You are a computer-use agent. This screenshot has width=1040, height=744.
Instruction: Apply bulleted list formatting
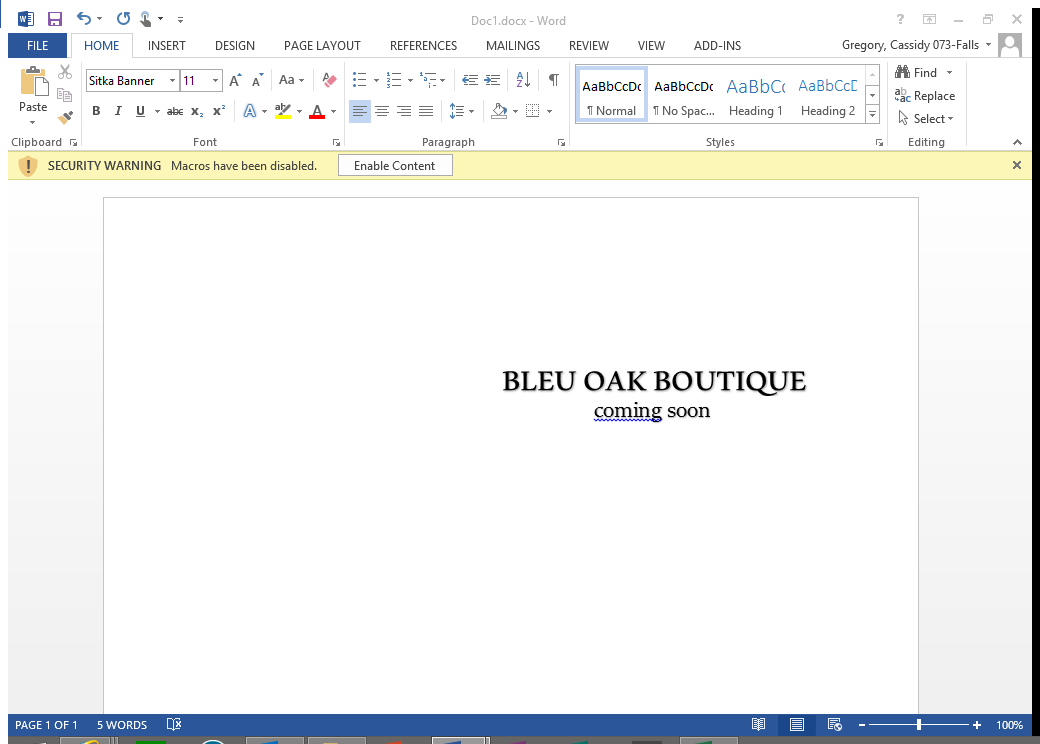click(360, 81)
